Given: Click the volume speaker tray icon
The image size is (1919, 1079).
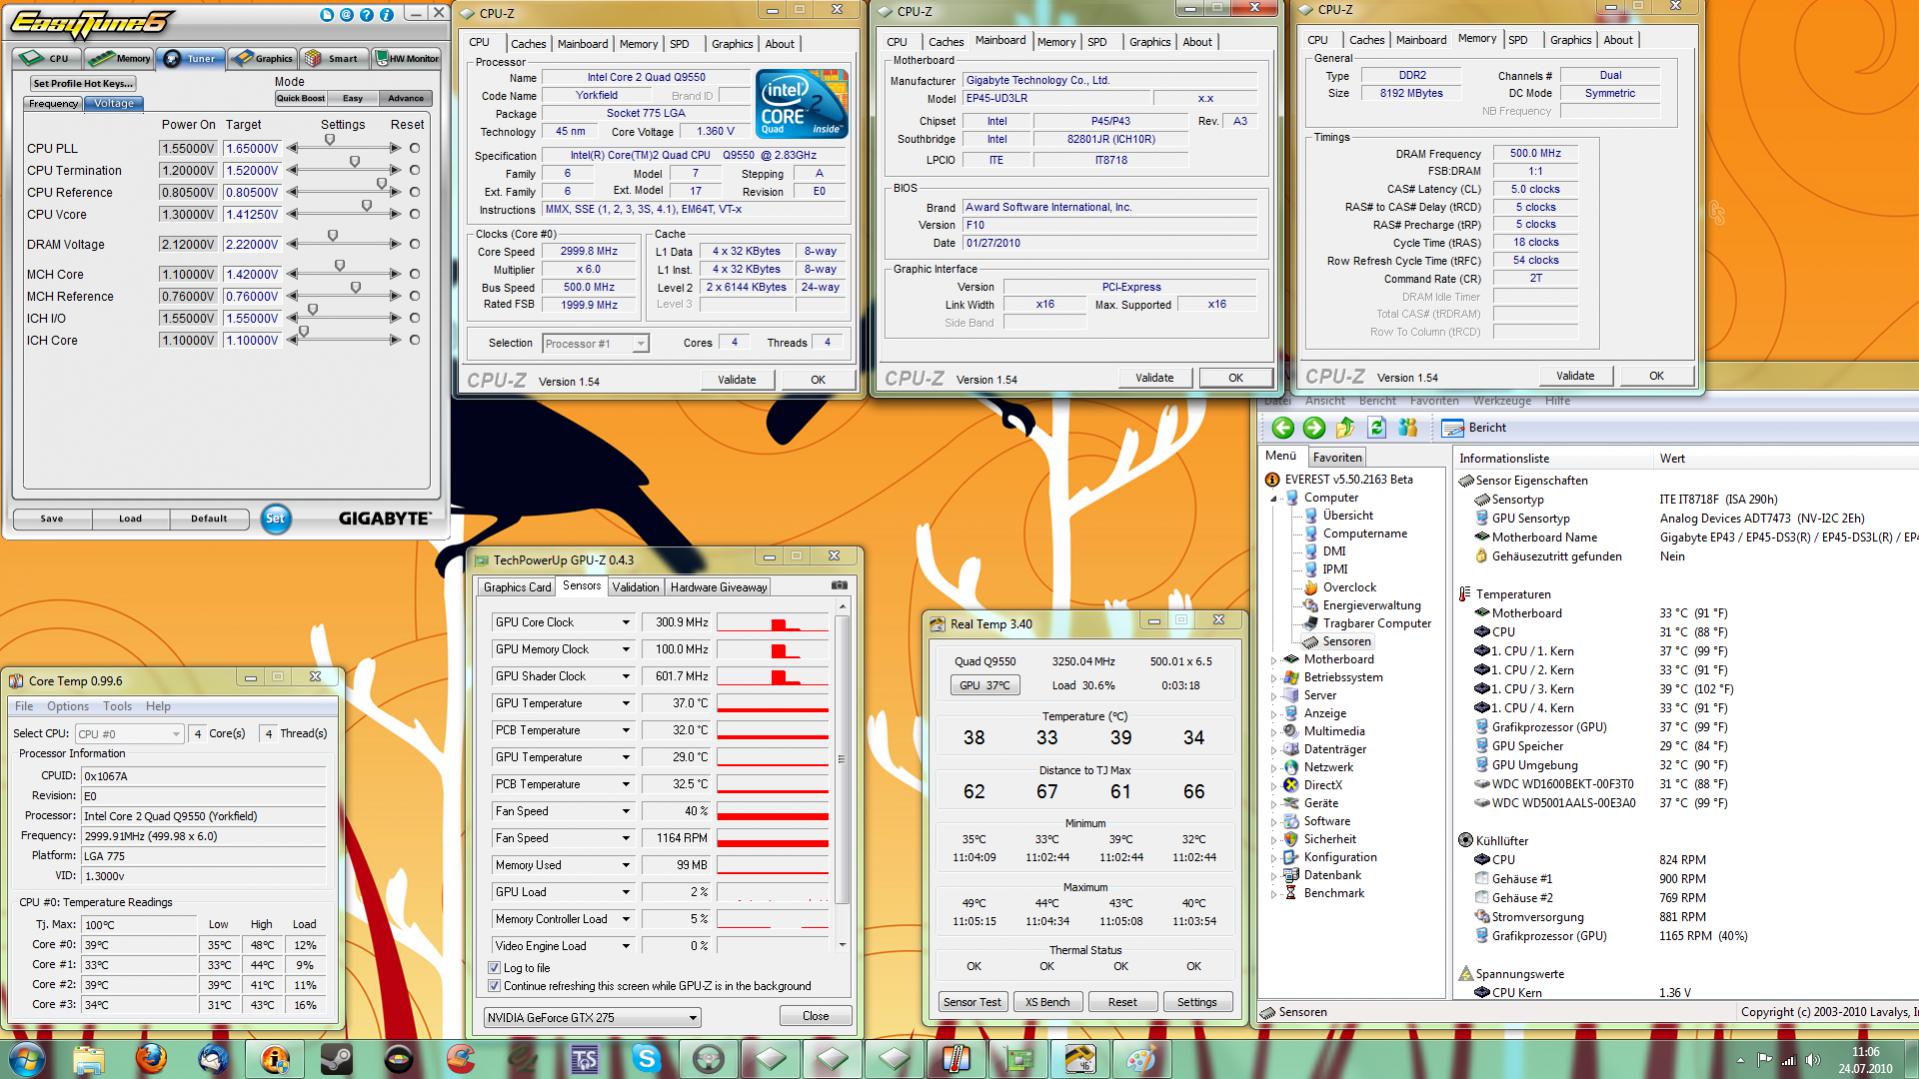Looking at the screenshot, I should click(x=1812, y=1060).
